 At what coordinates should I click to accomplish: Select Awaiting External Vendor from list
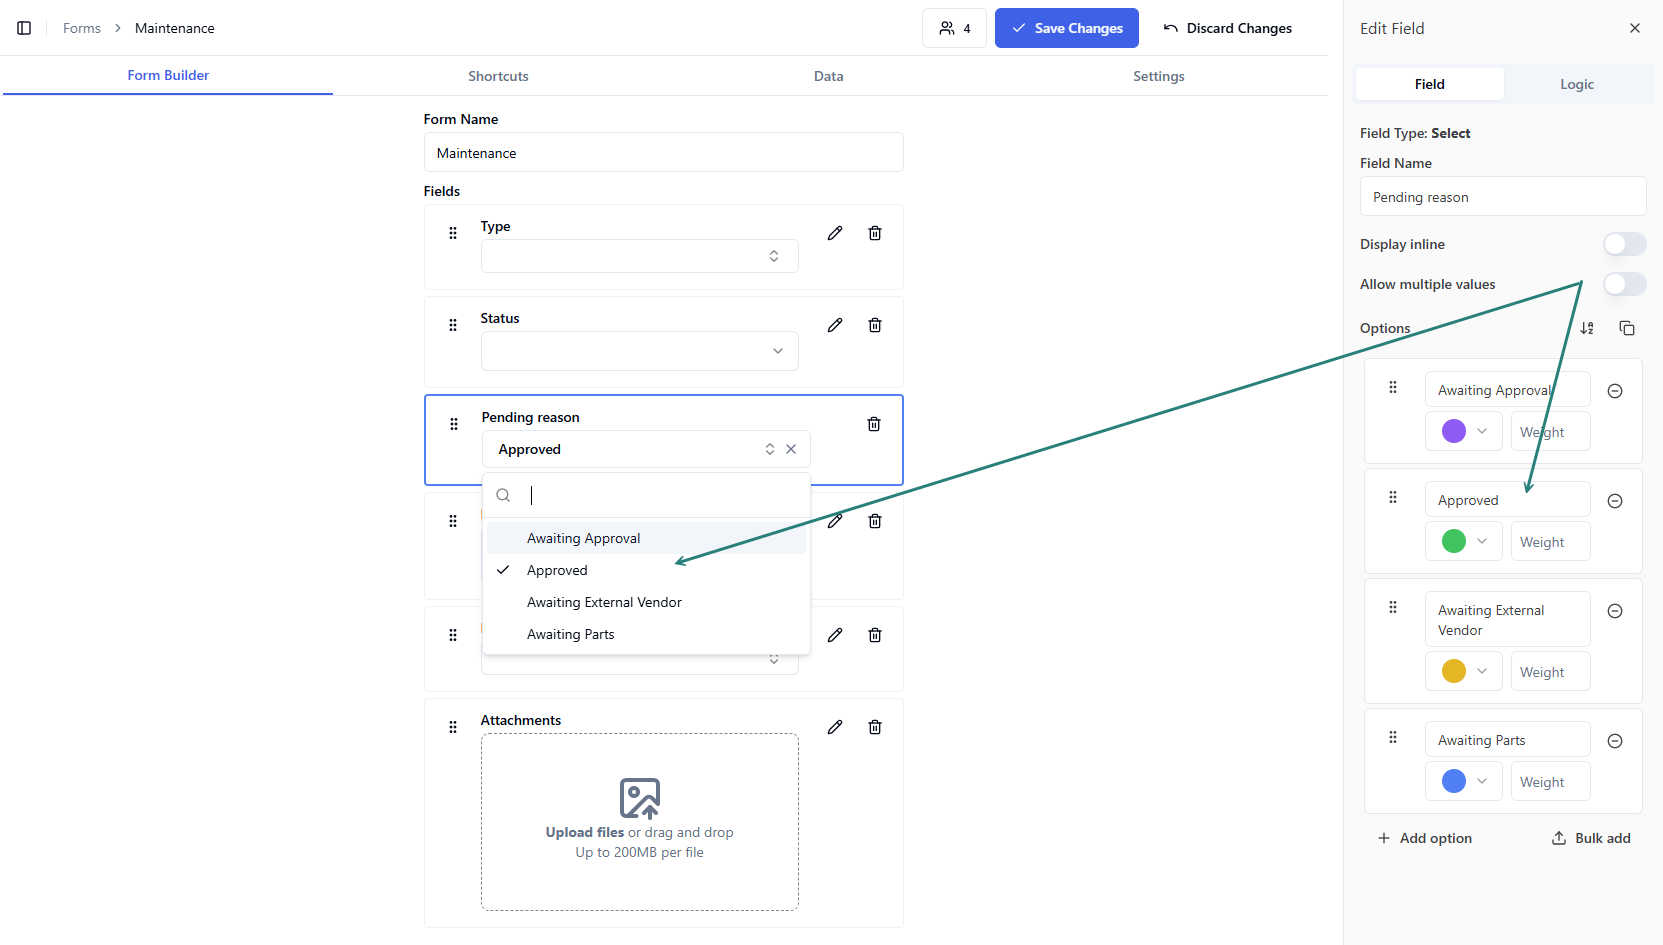click(x=604, y=602)
